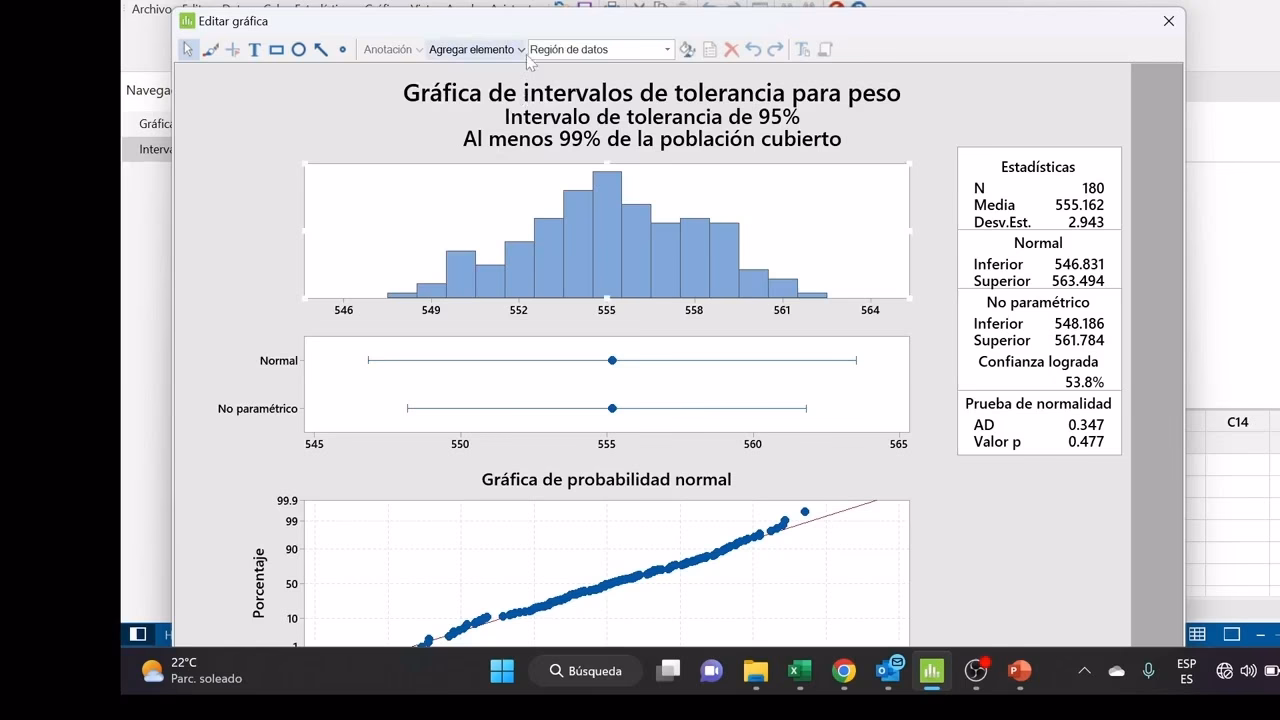Image resolution: width=1280 pixels, height=720 pixels.
Task: Select the crosshair annotation tool
Action: coord(232,49)
